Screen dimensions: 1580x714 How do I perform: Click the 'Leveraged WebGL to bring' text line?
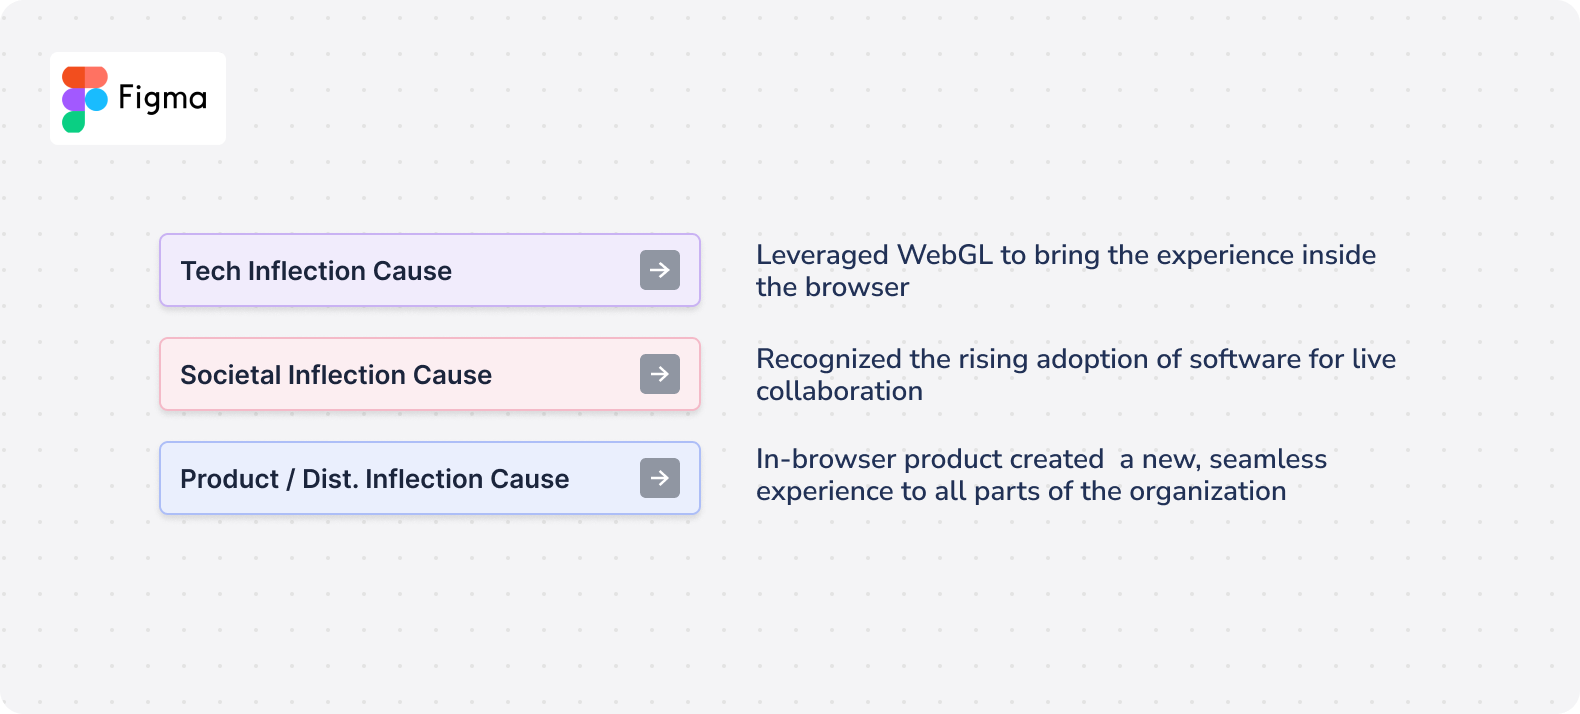tap(1066, 255)
